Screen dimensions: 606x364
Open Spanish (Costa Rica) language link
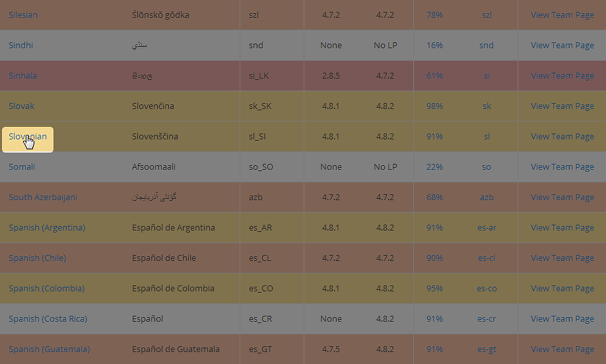click(x=48, y=319)
